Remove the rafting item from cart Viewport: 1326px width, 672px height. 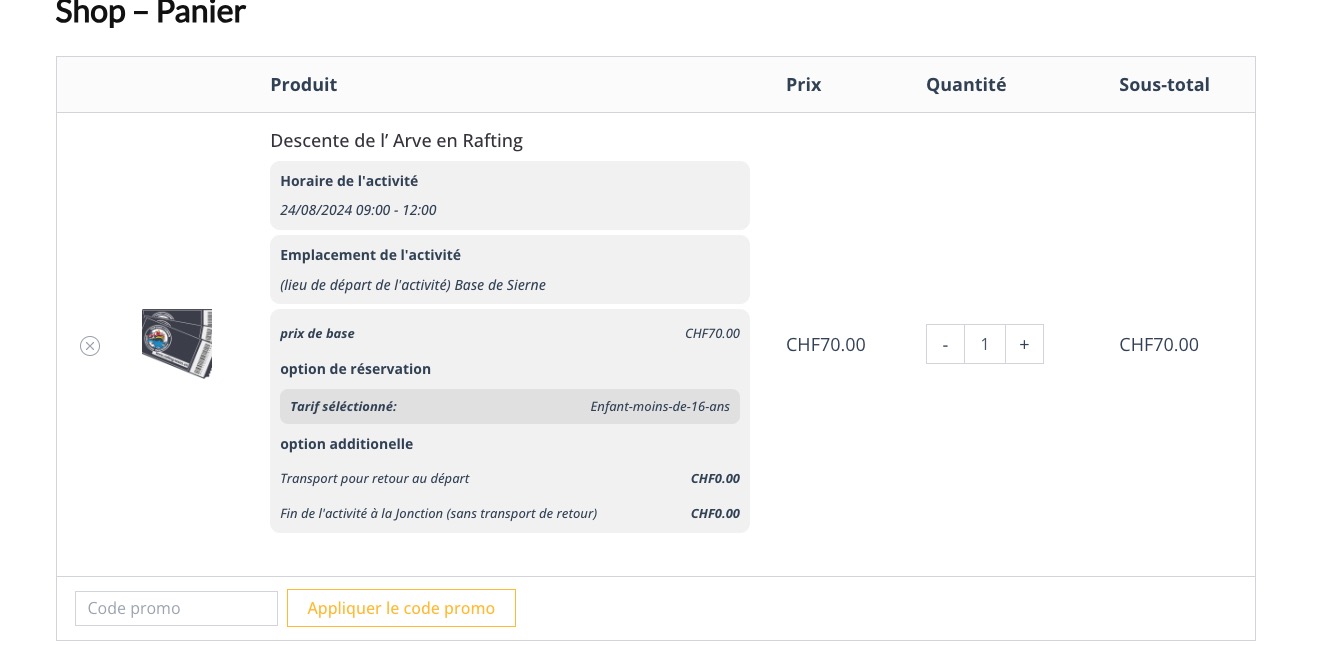tap(90, 346)
